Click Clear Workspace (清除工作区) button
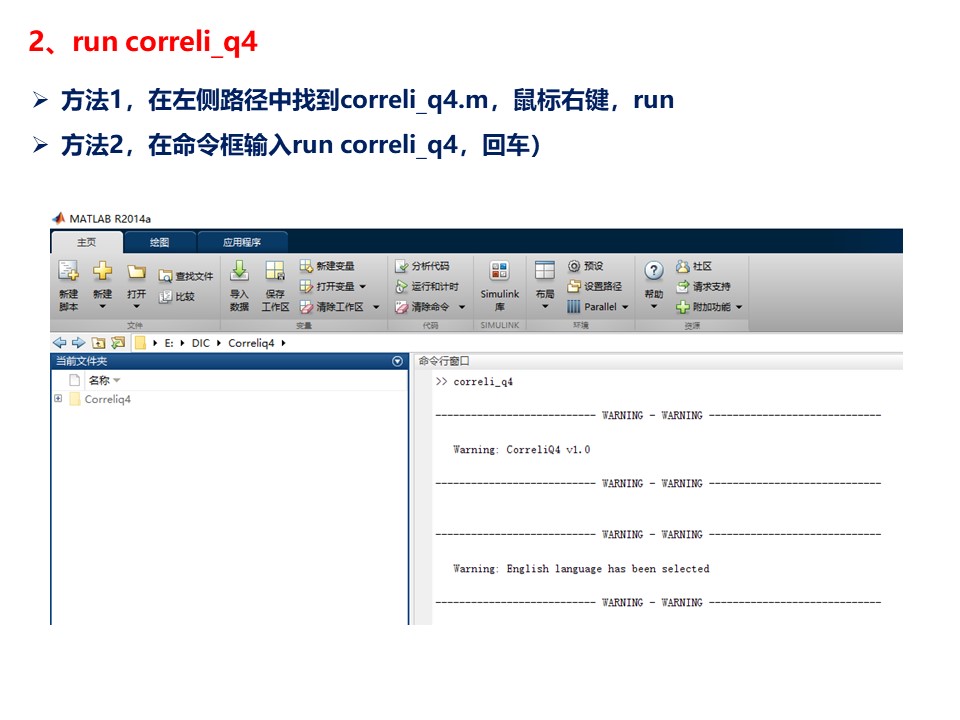The width and height of the screenshot is (960, 720). (331, 307)
